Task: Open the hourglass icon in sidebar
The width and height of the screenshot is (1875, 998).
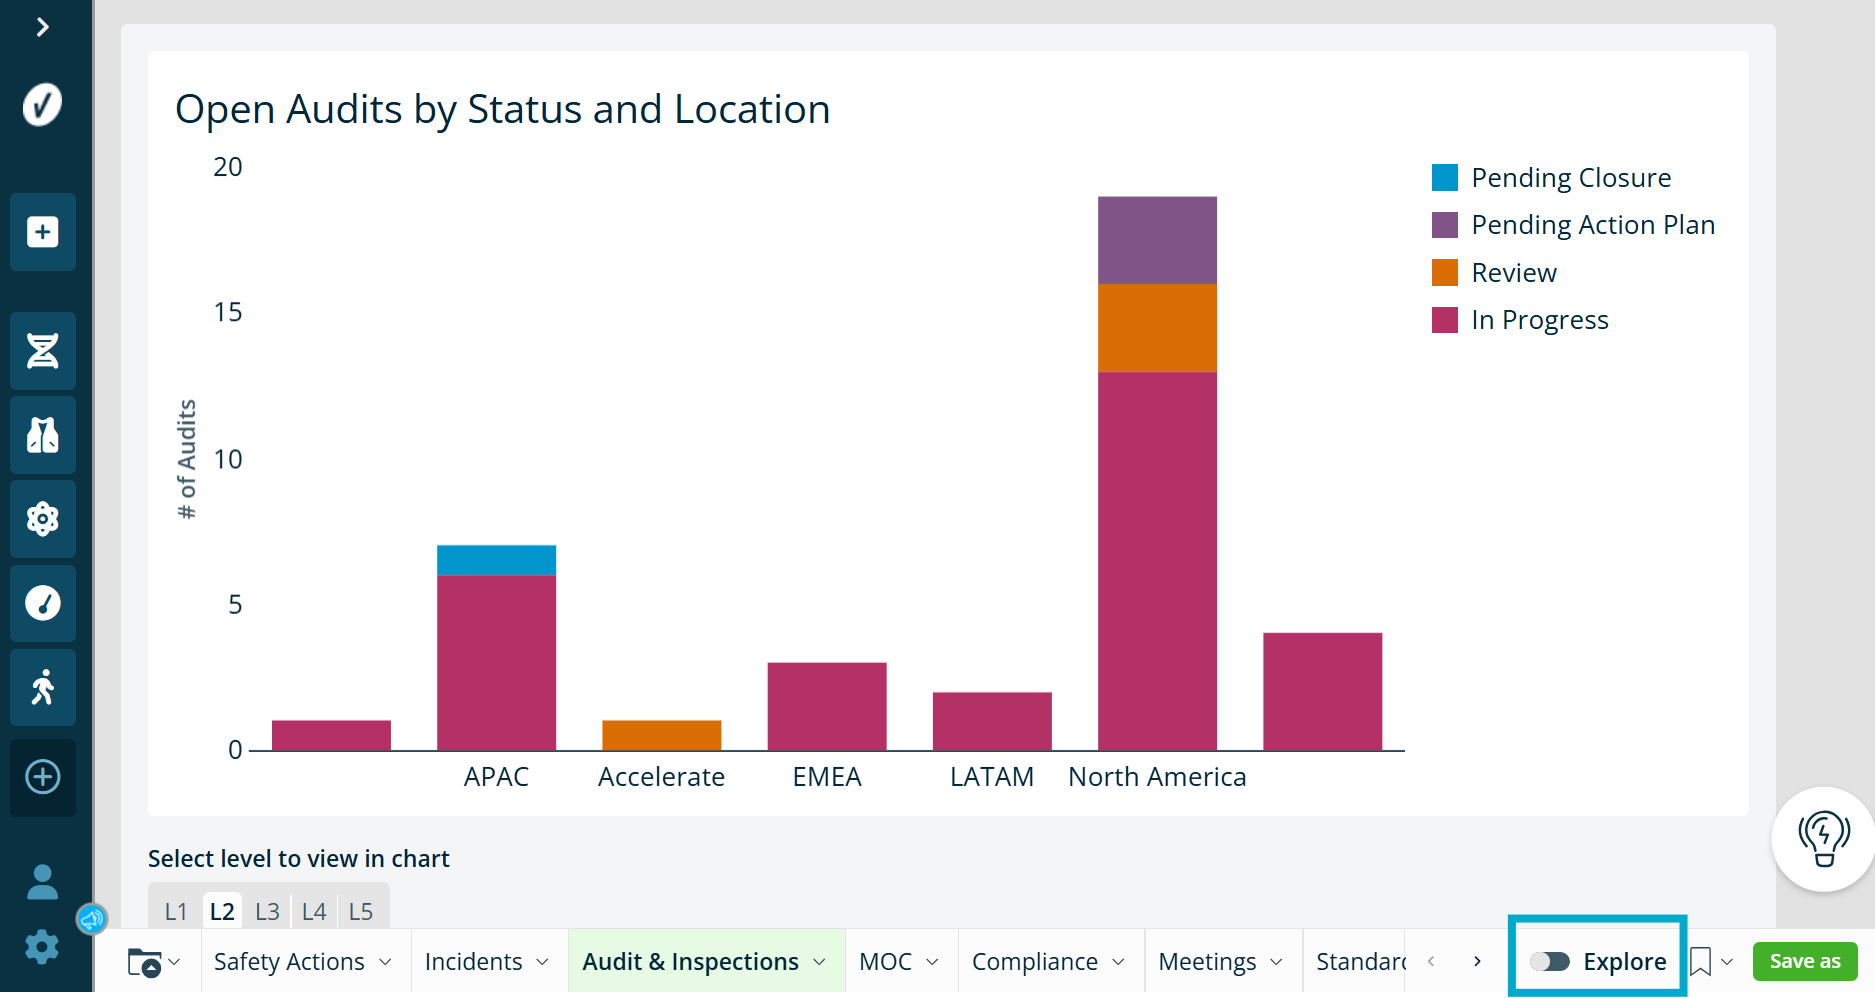Action: pos(42,351)
